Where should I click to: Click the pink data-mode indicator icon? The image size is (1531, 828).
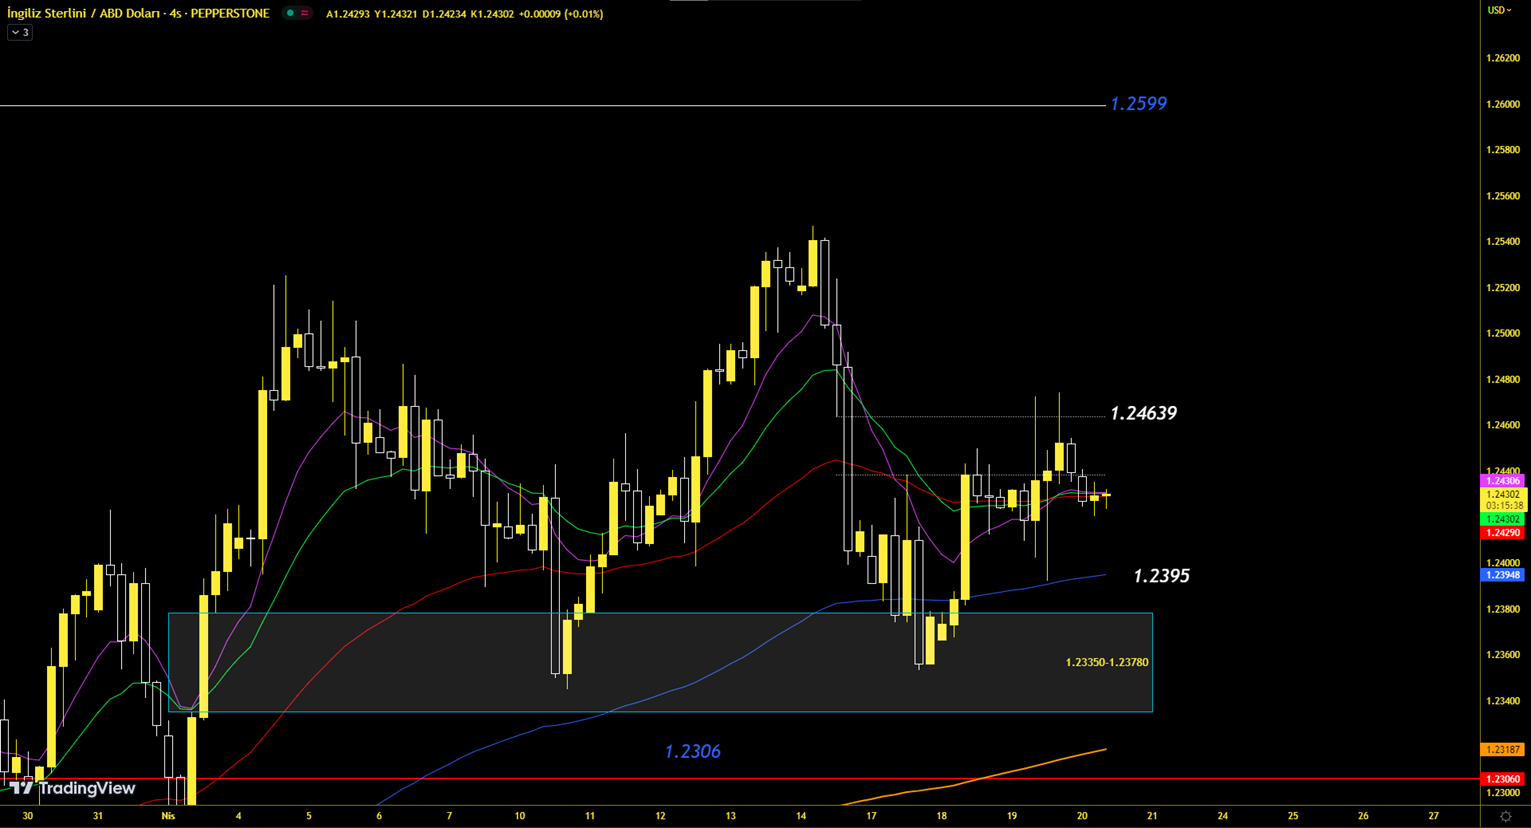coord(304,14)
